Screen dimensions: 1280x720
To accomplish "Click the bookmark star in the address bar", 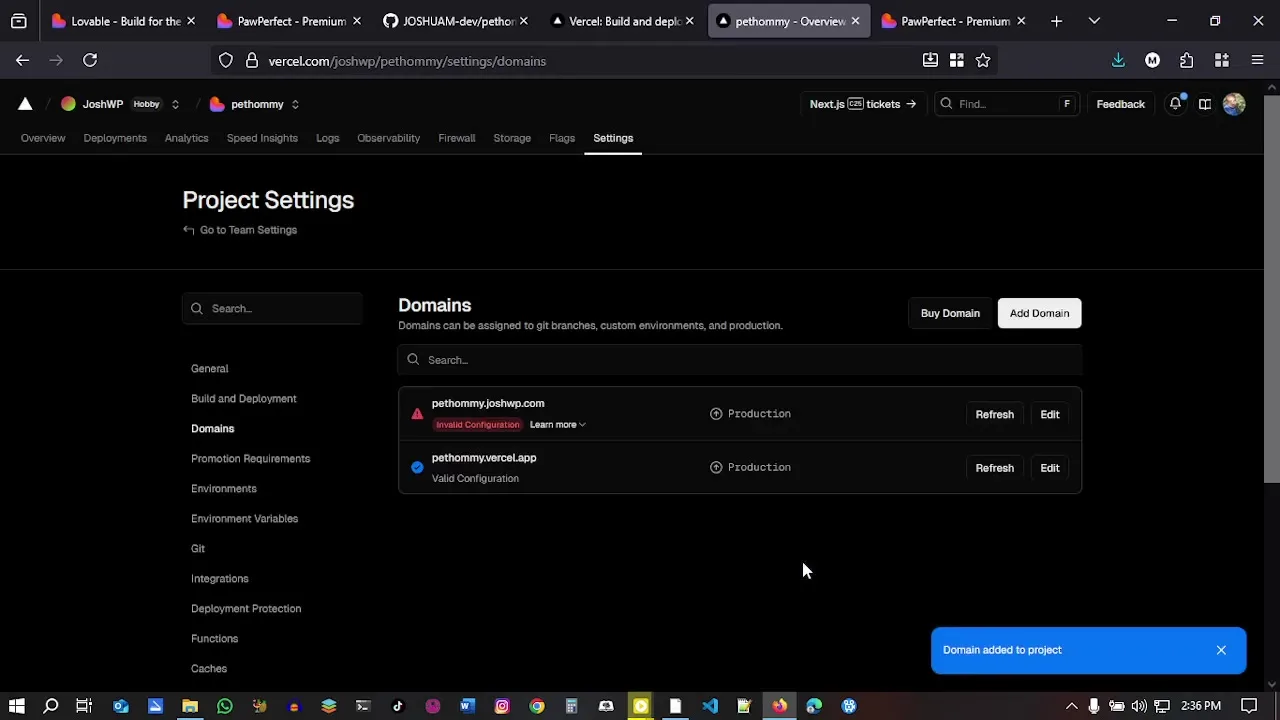I will coord(983,61).
